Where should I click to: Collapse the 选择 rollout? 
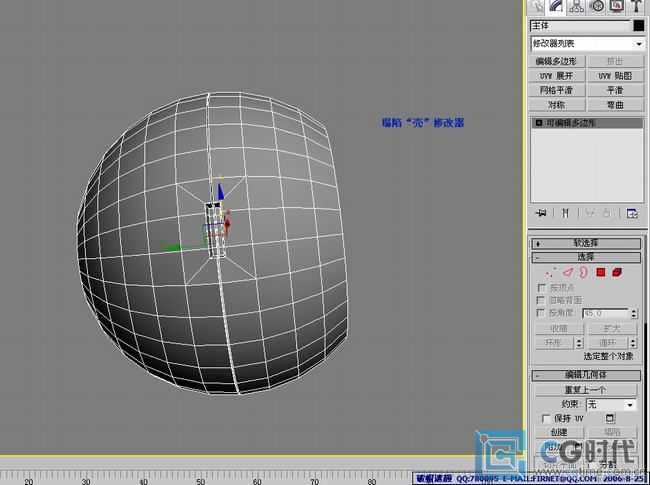tap(586, 257)
